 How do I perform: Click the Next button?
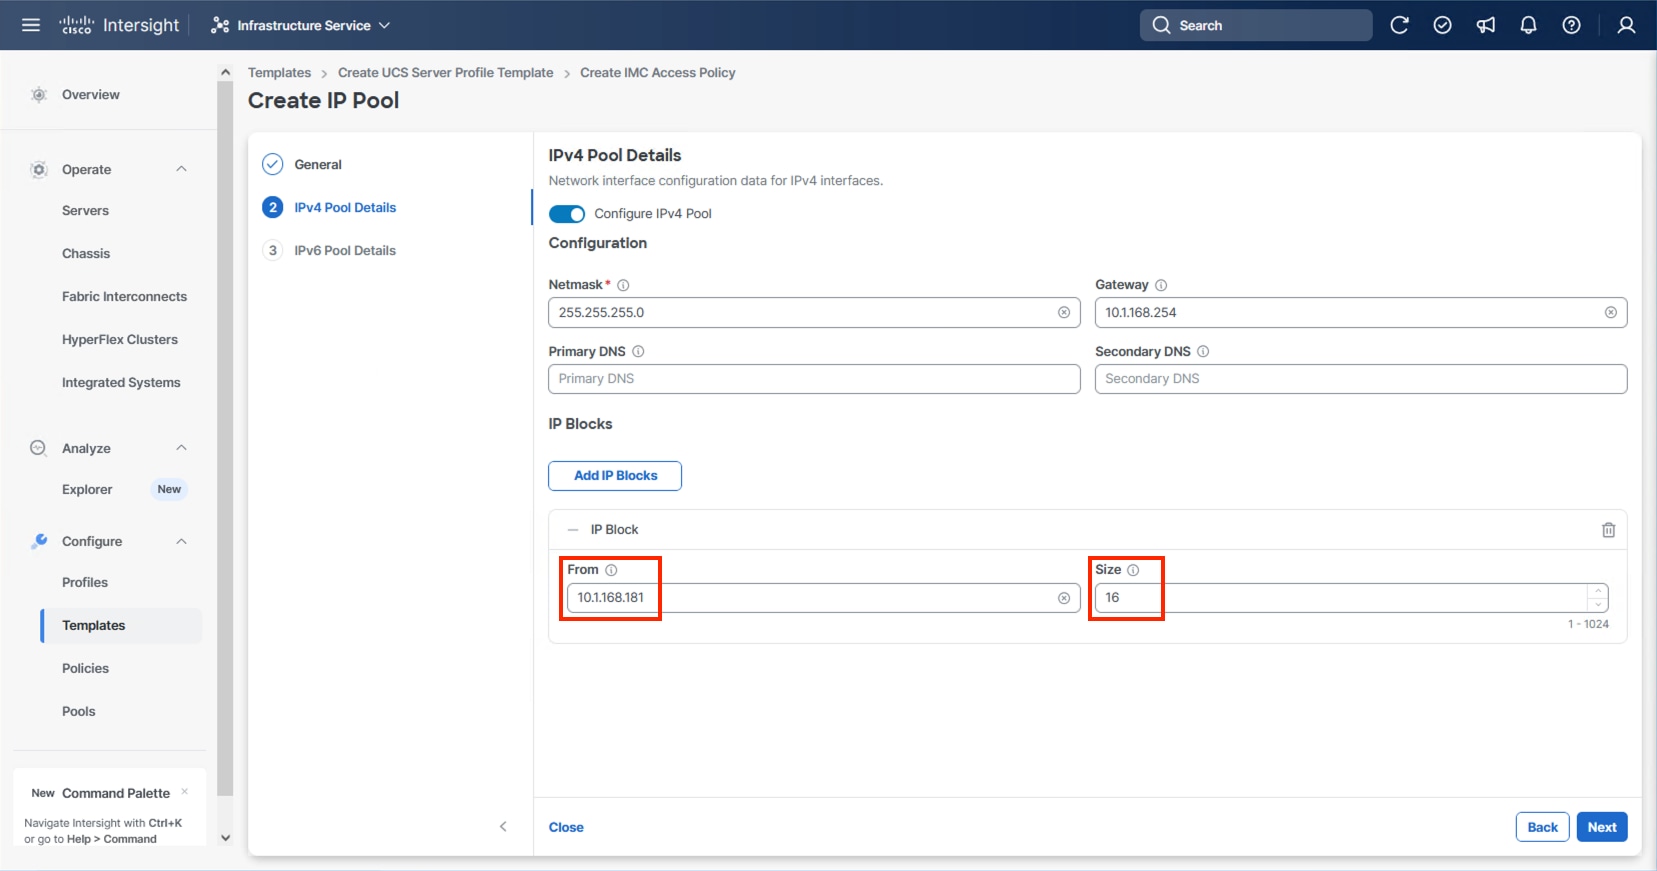click(1602, 827)
